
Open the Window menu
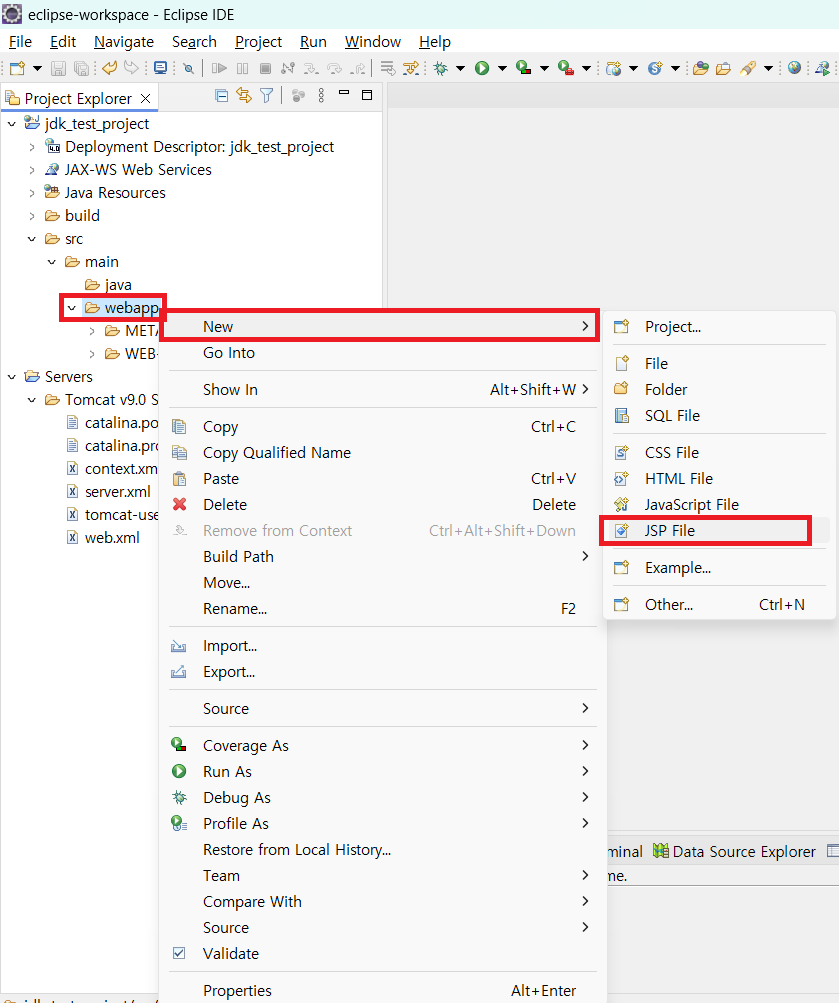point(373,42)
